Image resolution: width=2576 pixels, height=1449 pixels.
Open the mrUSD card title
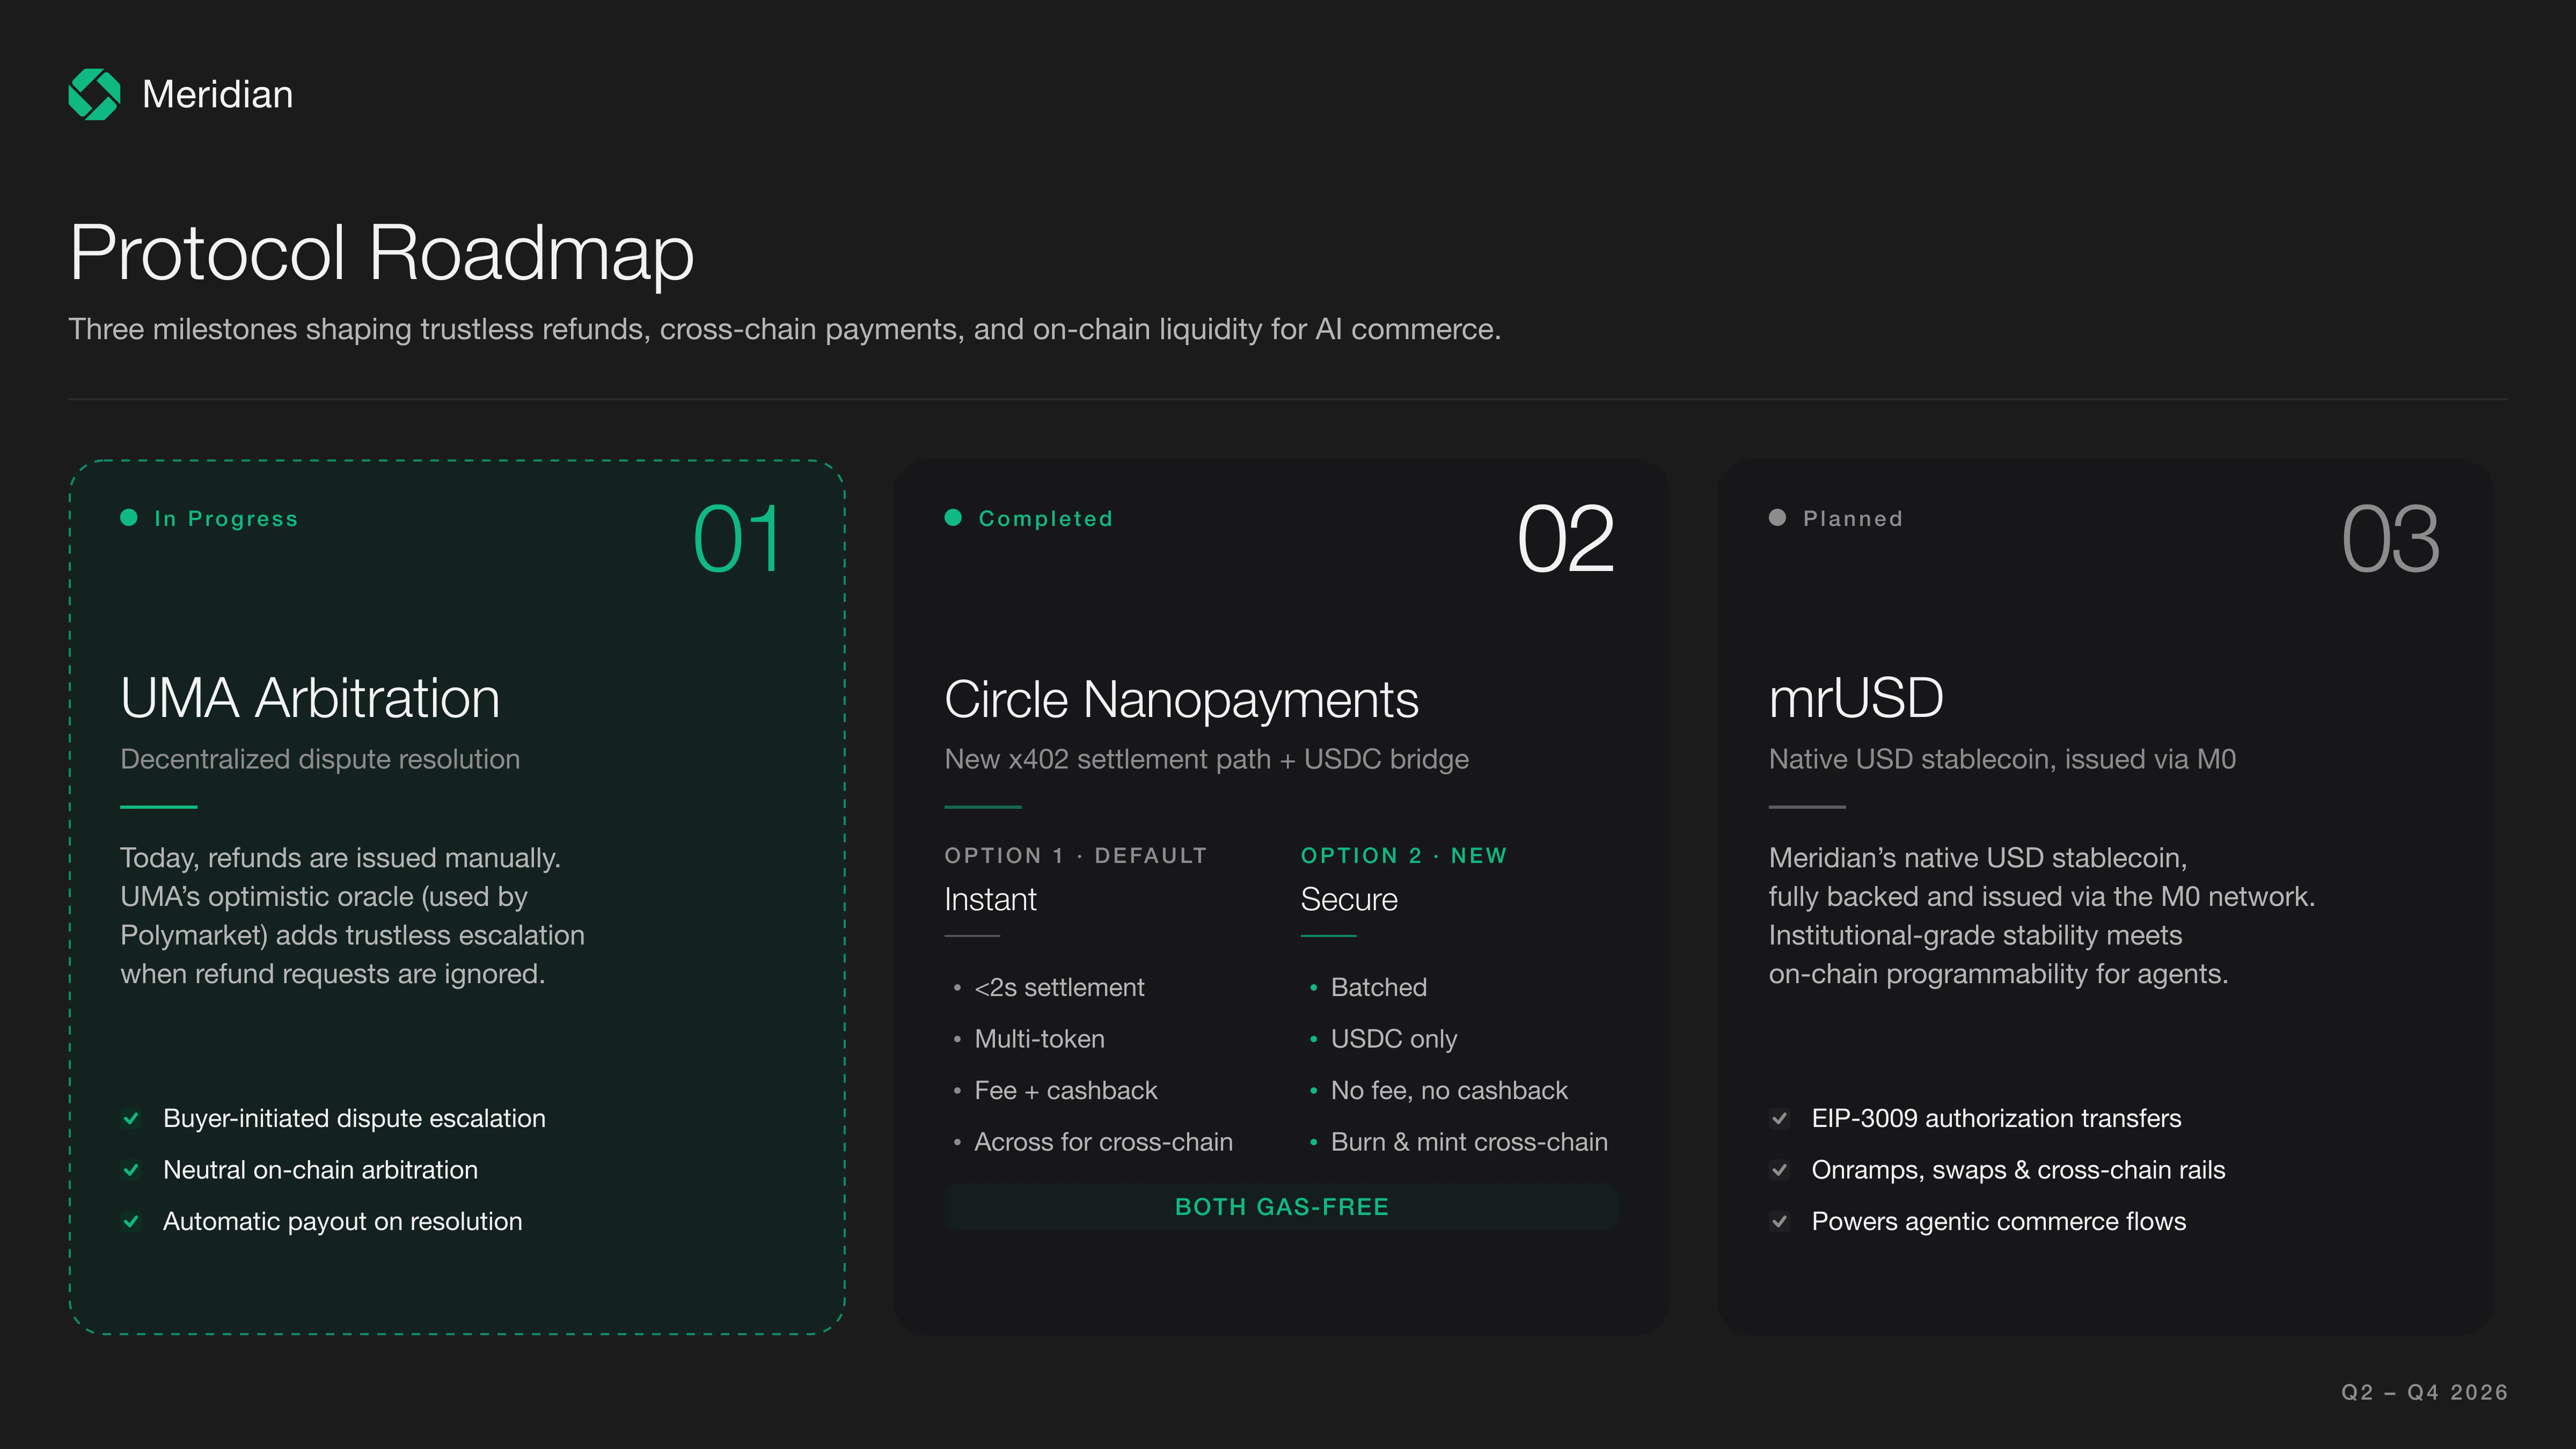tap(1856, 697)
